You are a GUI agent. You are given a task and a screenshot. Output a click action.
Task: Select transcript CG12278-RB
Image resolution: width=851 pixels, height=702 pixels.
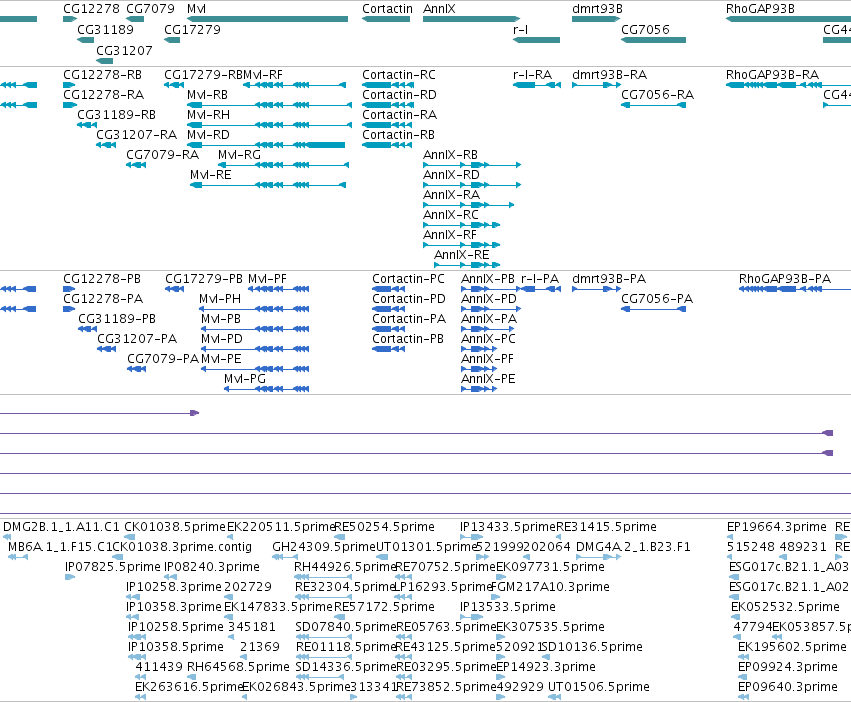pyautogui.click(x=70, y=85)
